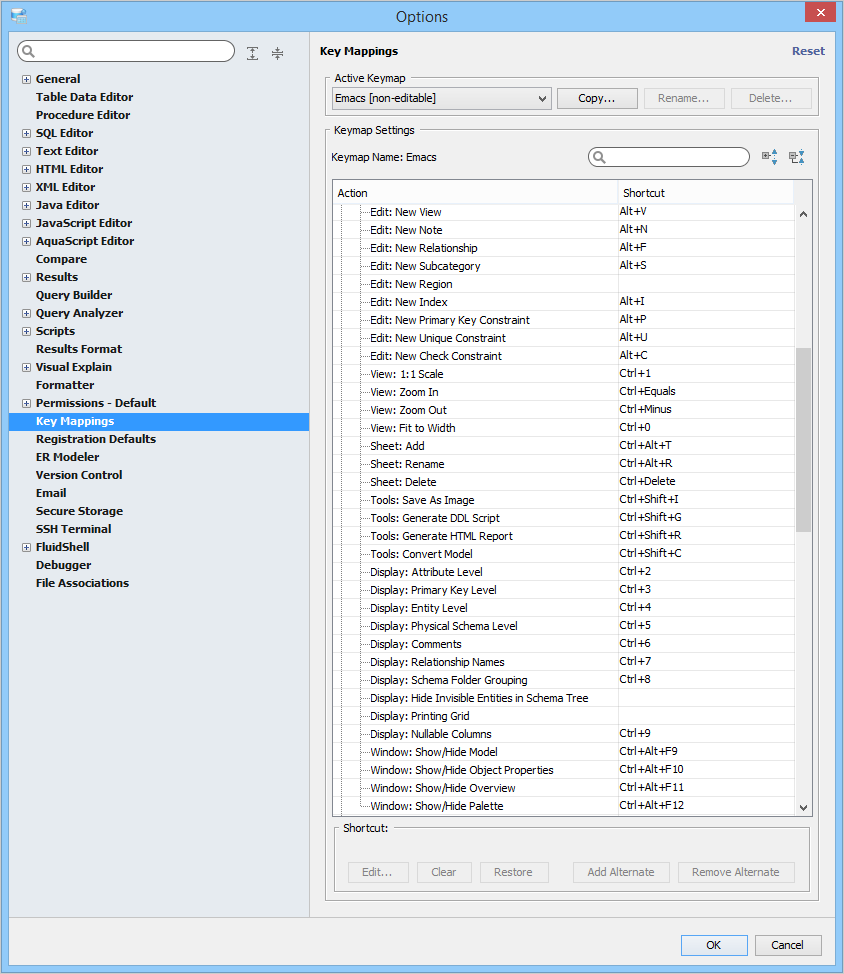Screen dimensions: 844x974
Task: Select SSH Terminal in tree
Action: [x=73, y=530]
